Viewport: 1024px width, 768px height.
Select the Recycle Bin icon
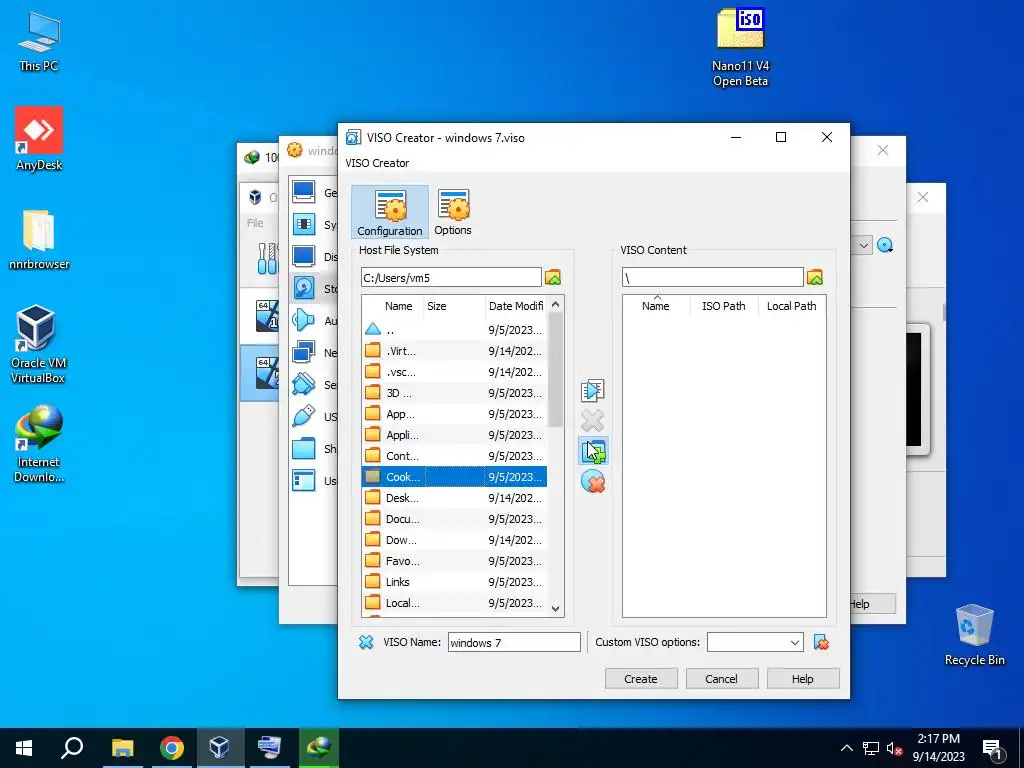pyautogui.click(x=974, y=635)
